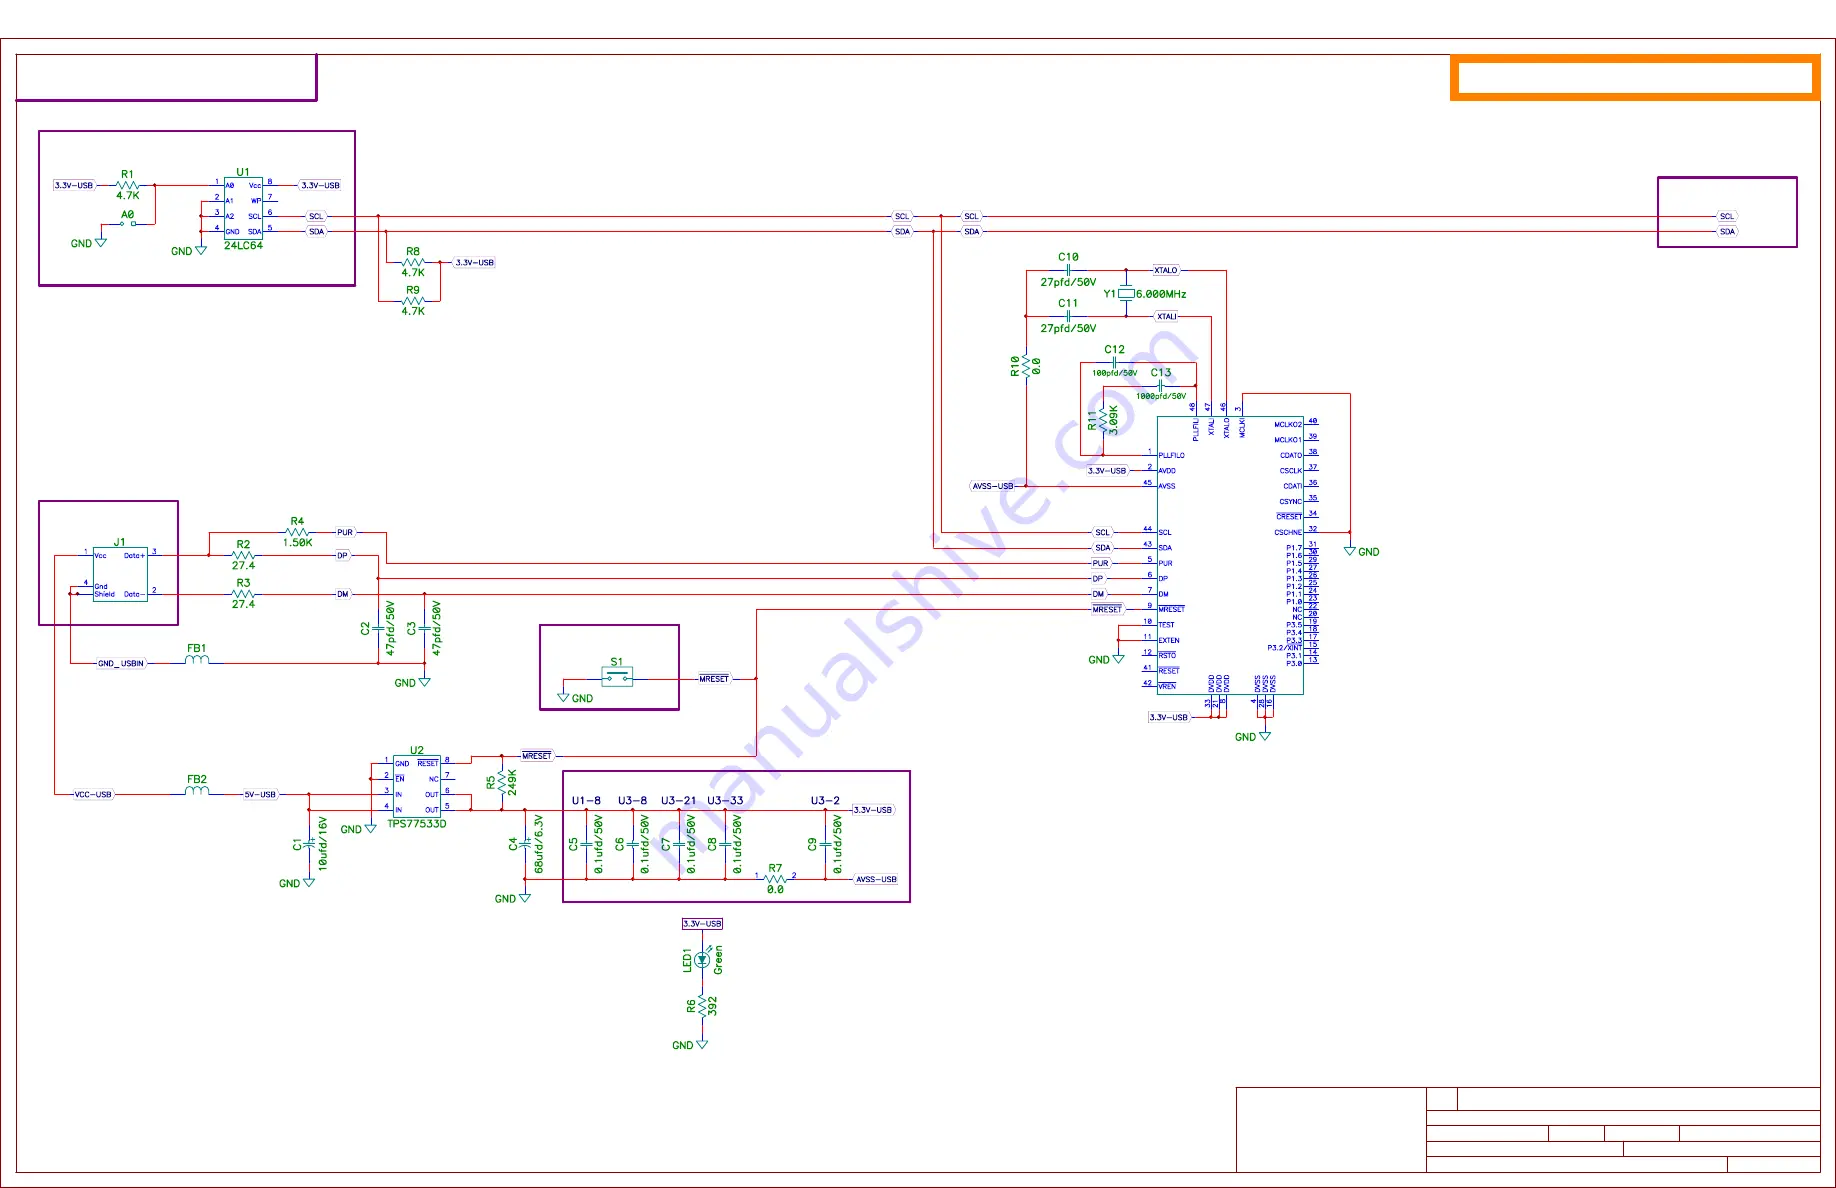Select capacitor C3 symbol
This screenshot has height=1188, width=1836.
click(x=424, y=628)
